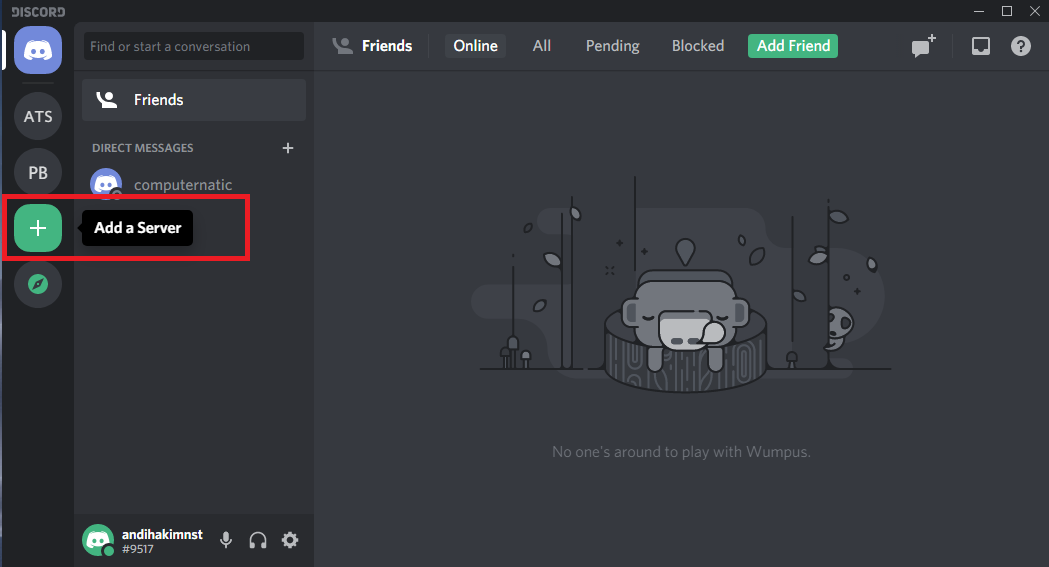
Task: Switch to the Blocked tab
Action: pyautogui.click(x=698, y=46)
